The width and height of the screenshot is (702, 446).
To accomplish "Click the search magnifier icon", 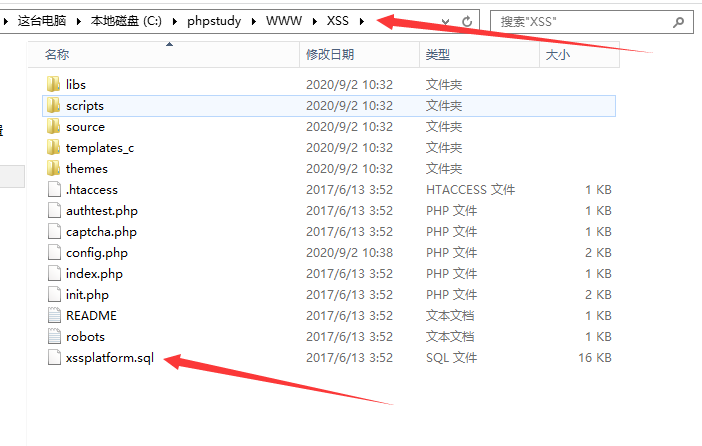I will 679,21.
